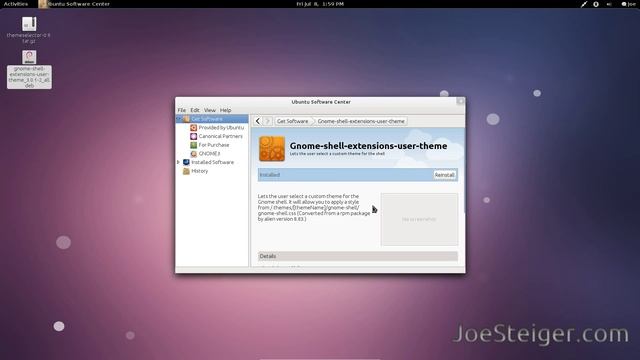The width and height of the screenshot is (640, 360).
Task: Click the Get Software breadcrumb button
Action: (x=292, y=121)
